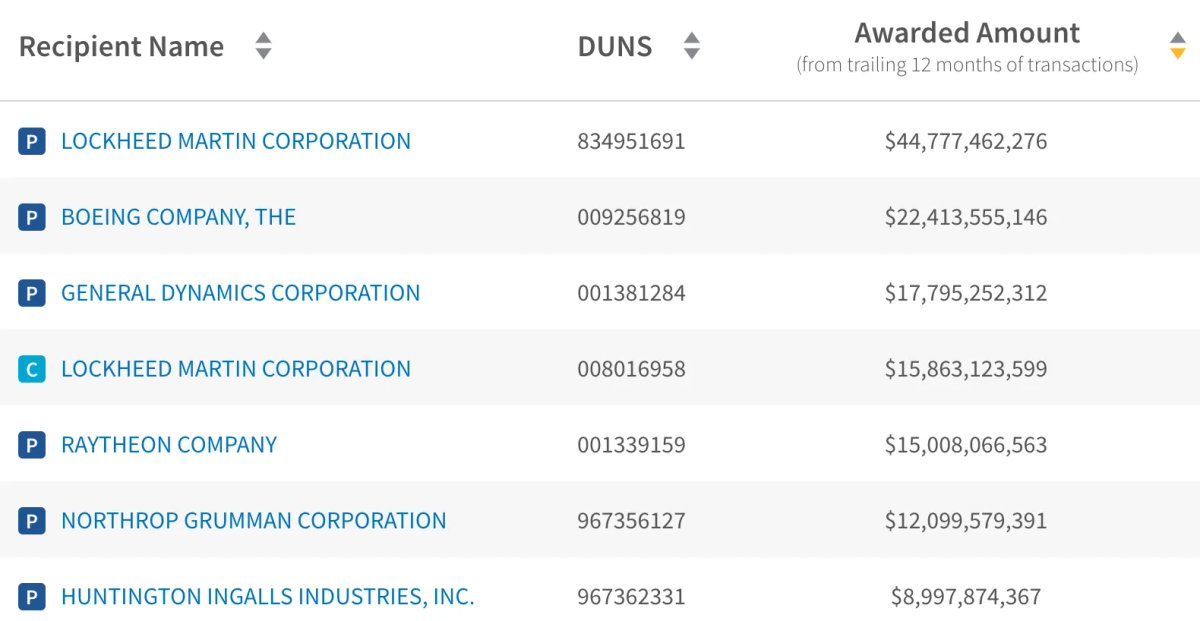Open the Raytheon Company recipient link
Image resolution: width=1200 pixels, height=621 pixels.
pyautogui.click(x=169, y=445)
